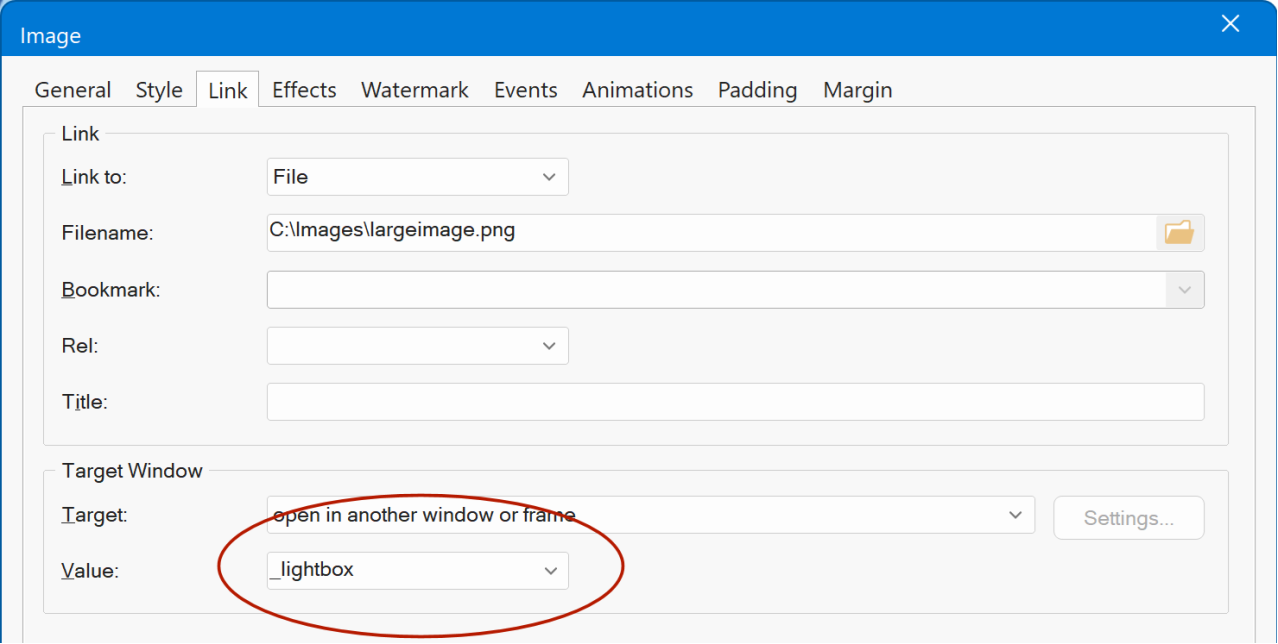Image resolution: width=1278 pixels, height=644 pixels.
Task: Close the Image dialog window
Action: (x=1230, y=24)
